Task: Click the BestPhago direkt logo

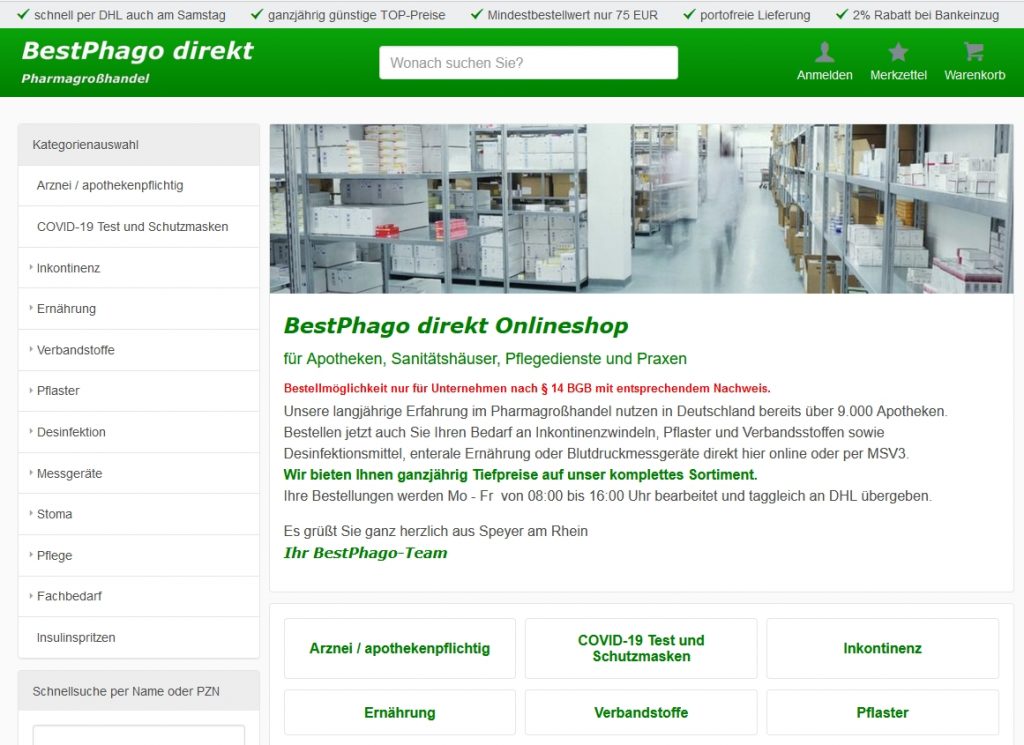Action: click(x=137, y=52)
